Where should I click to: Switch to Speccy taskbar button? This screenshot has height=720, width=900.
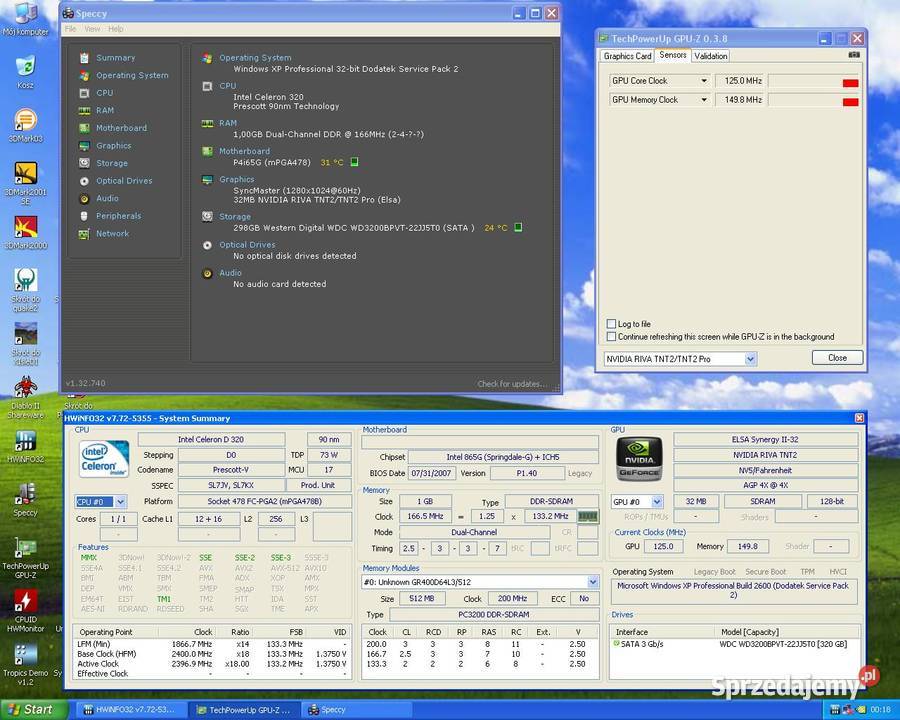coord(356,710)
